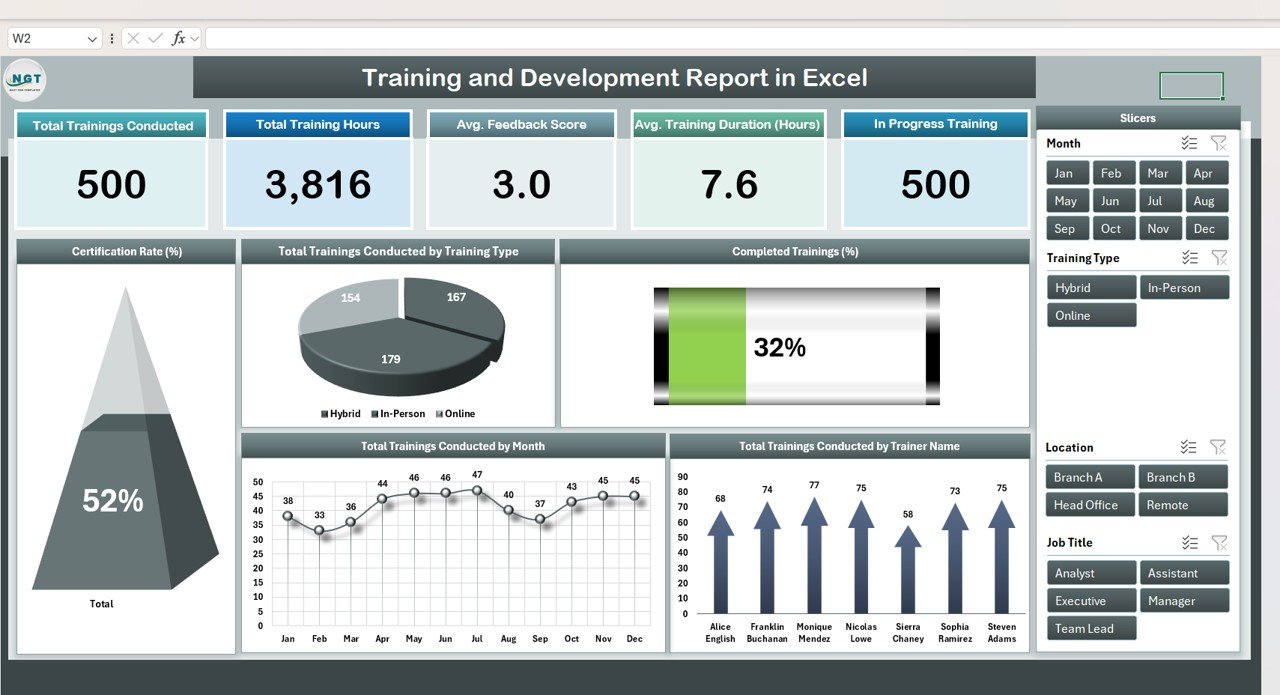The width and height of the screenshot is (1280, 695).
Task: Toggle multi-select for the Month slicer
Action: (1189, 144)
